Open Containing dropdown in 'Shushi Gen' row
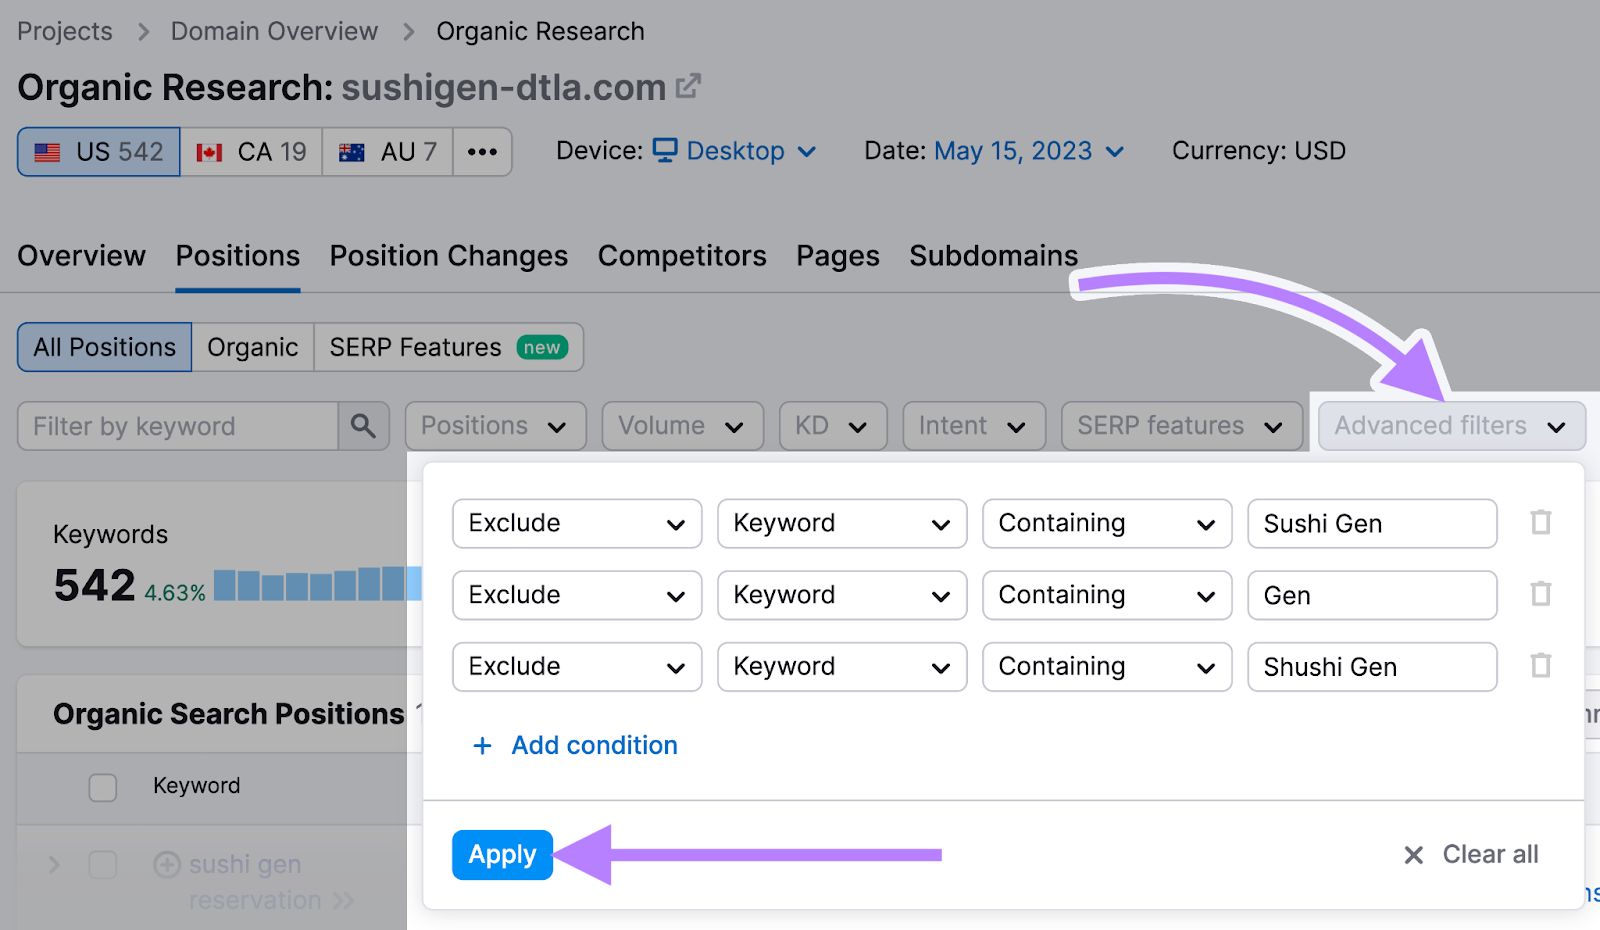Viewport: 1600px width, 930px height. (1107, 666)
